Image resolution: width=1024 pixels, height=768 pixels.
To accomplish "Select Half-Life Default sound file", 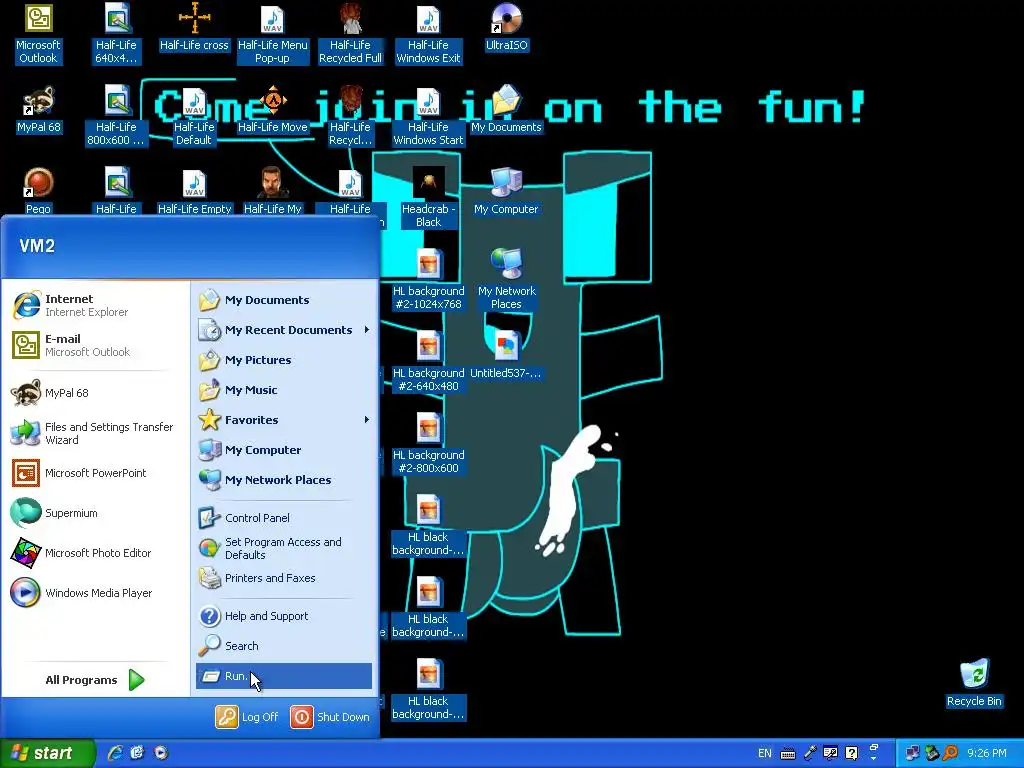I will click(194, 116).
